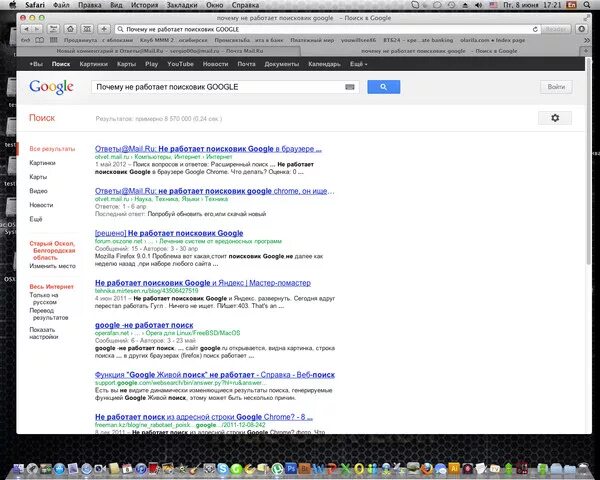Launch Adobe Bridge from the Dock
The image size is (600, 480).
pos(305,468)
